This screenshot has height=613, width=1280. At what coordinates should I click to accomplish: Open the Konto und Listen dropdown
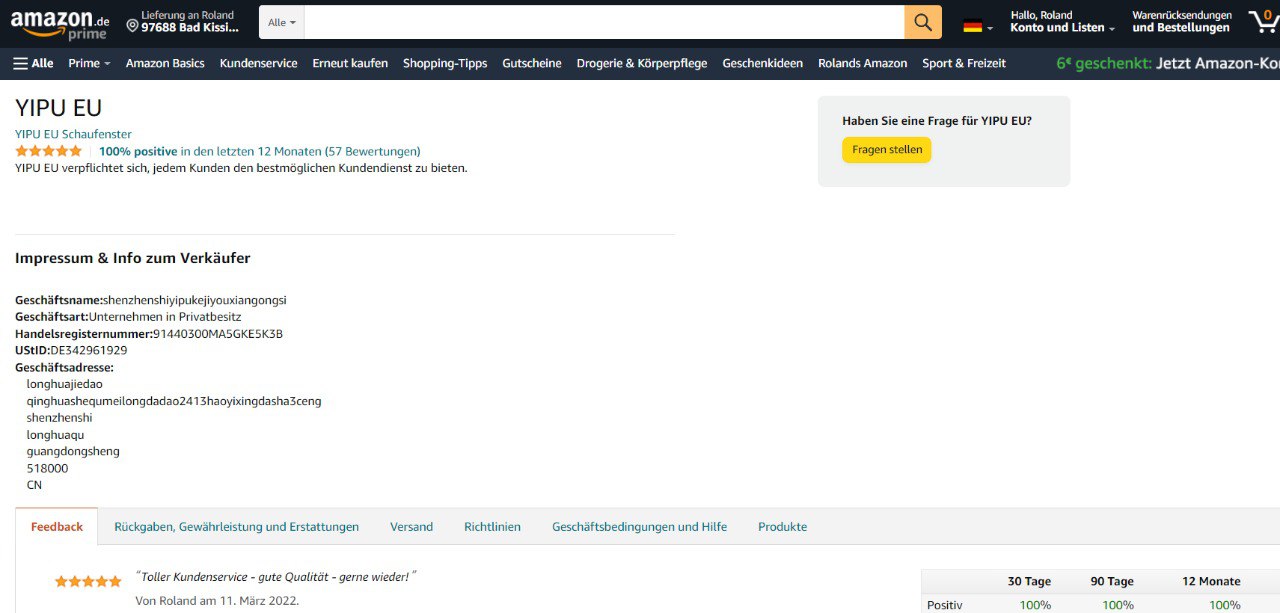click(1062, 22)
